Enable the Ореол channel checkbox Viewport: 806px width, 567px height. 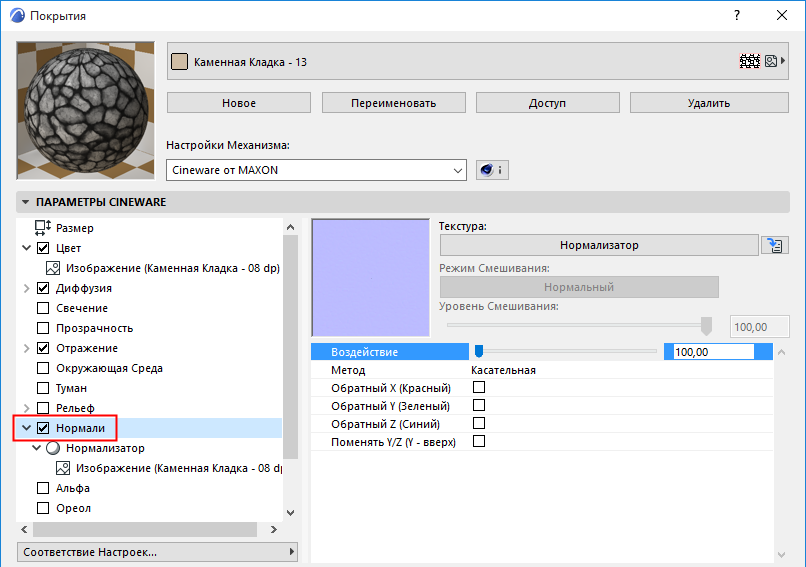pos(43,508)
